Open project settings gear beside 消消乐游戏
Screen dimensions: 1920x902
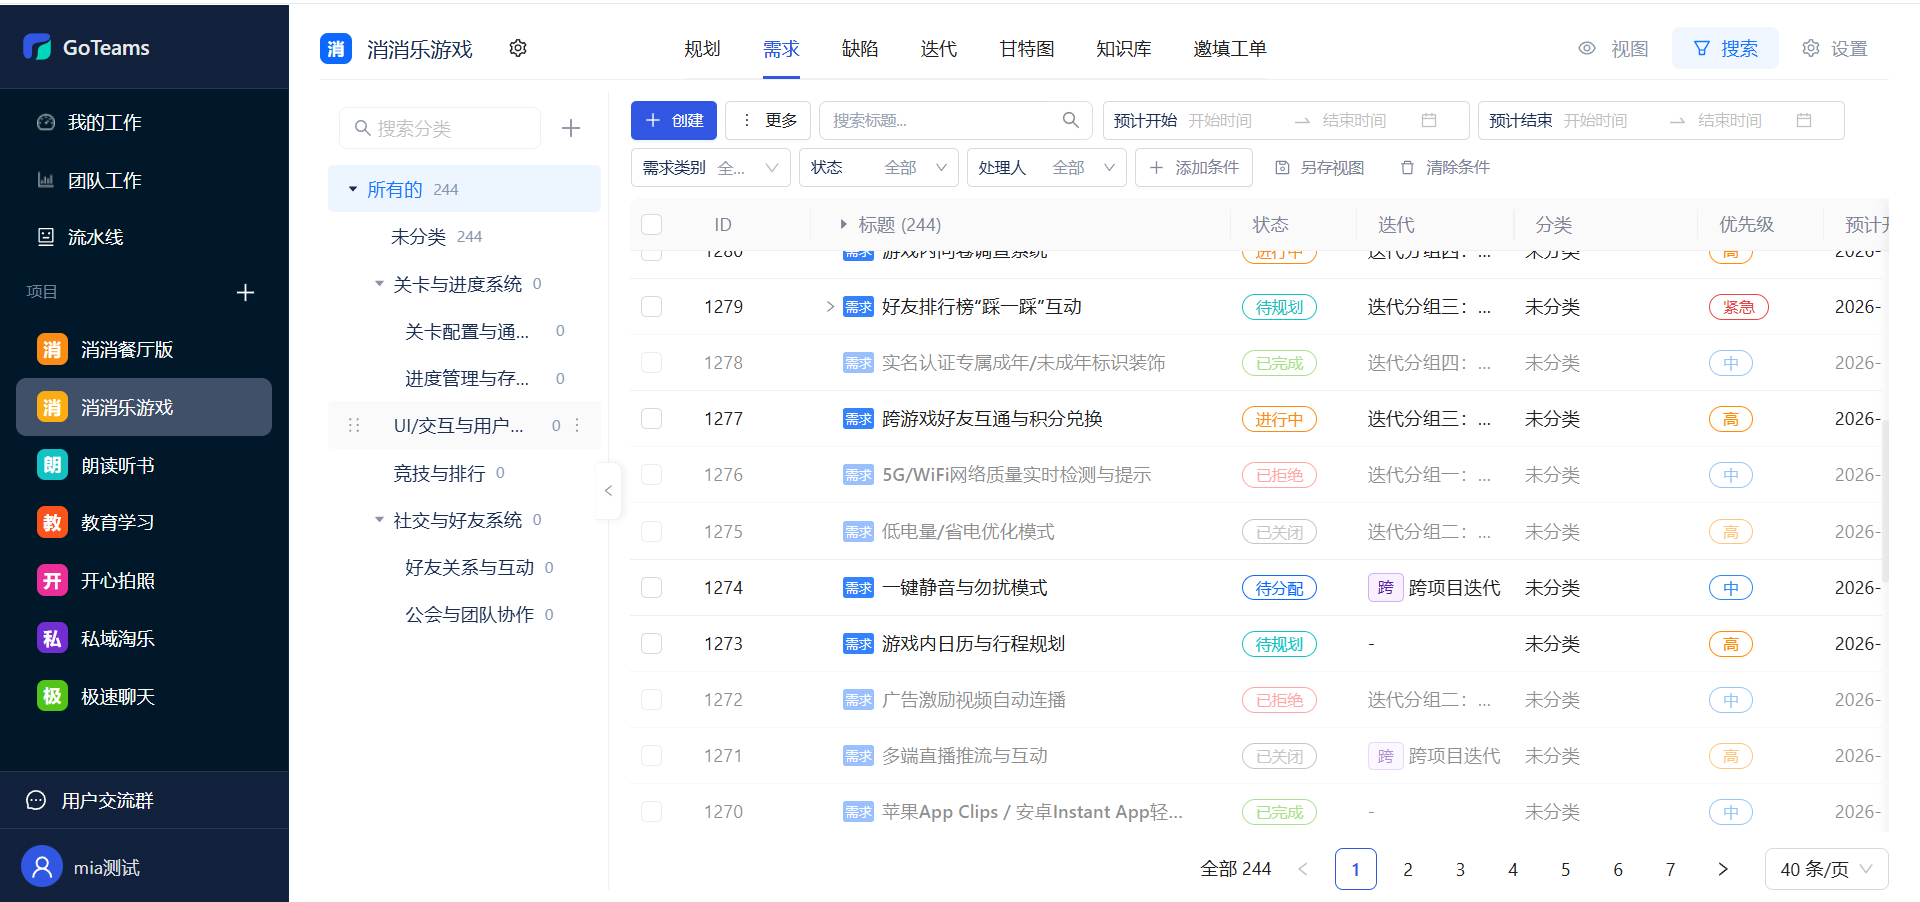(x=518, y=48)
